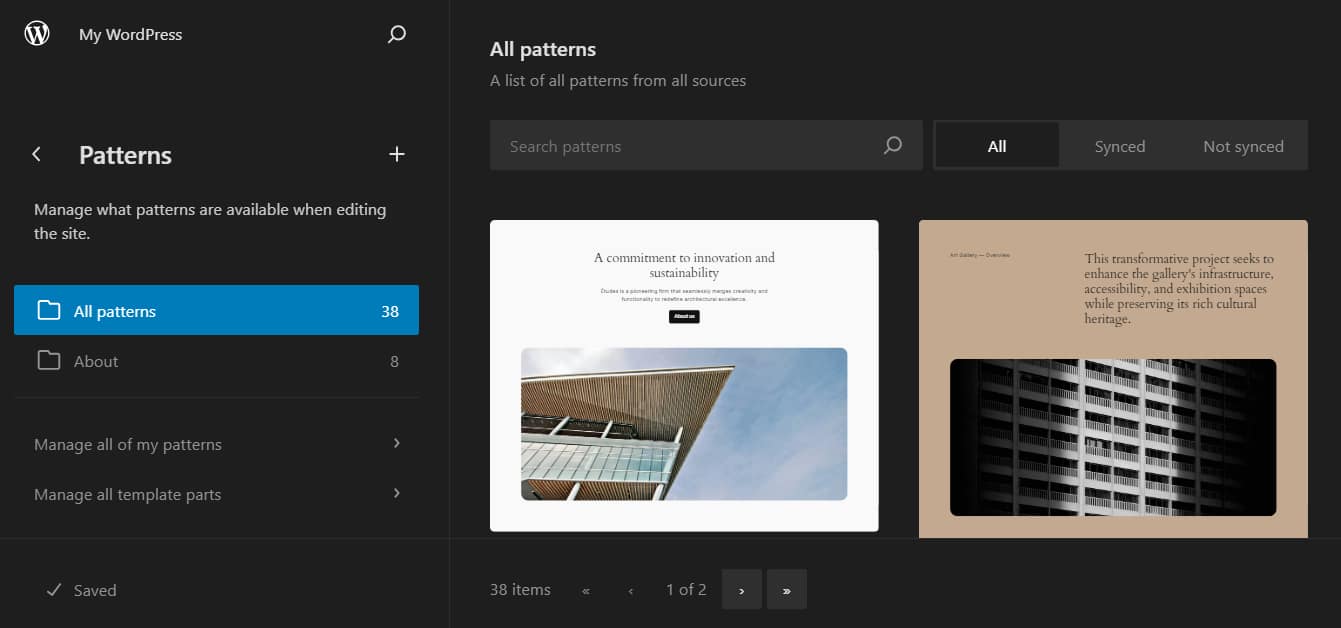Viewport: 1341px width, 628px height.
Task: Click the Saved checkmark icon
Action: point(54,590)
